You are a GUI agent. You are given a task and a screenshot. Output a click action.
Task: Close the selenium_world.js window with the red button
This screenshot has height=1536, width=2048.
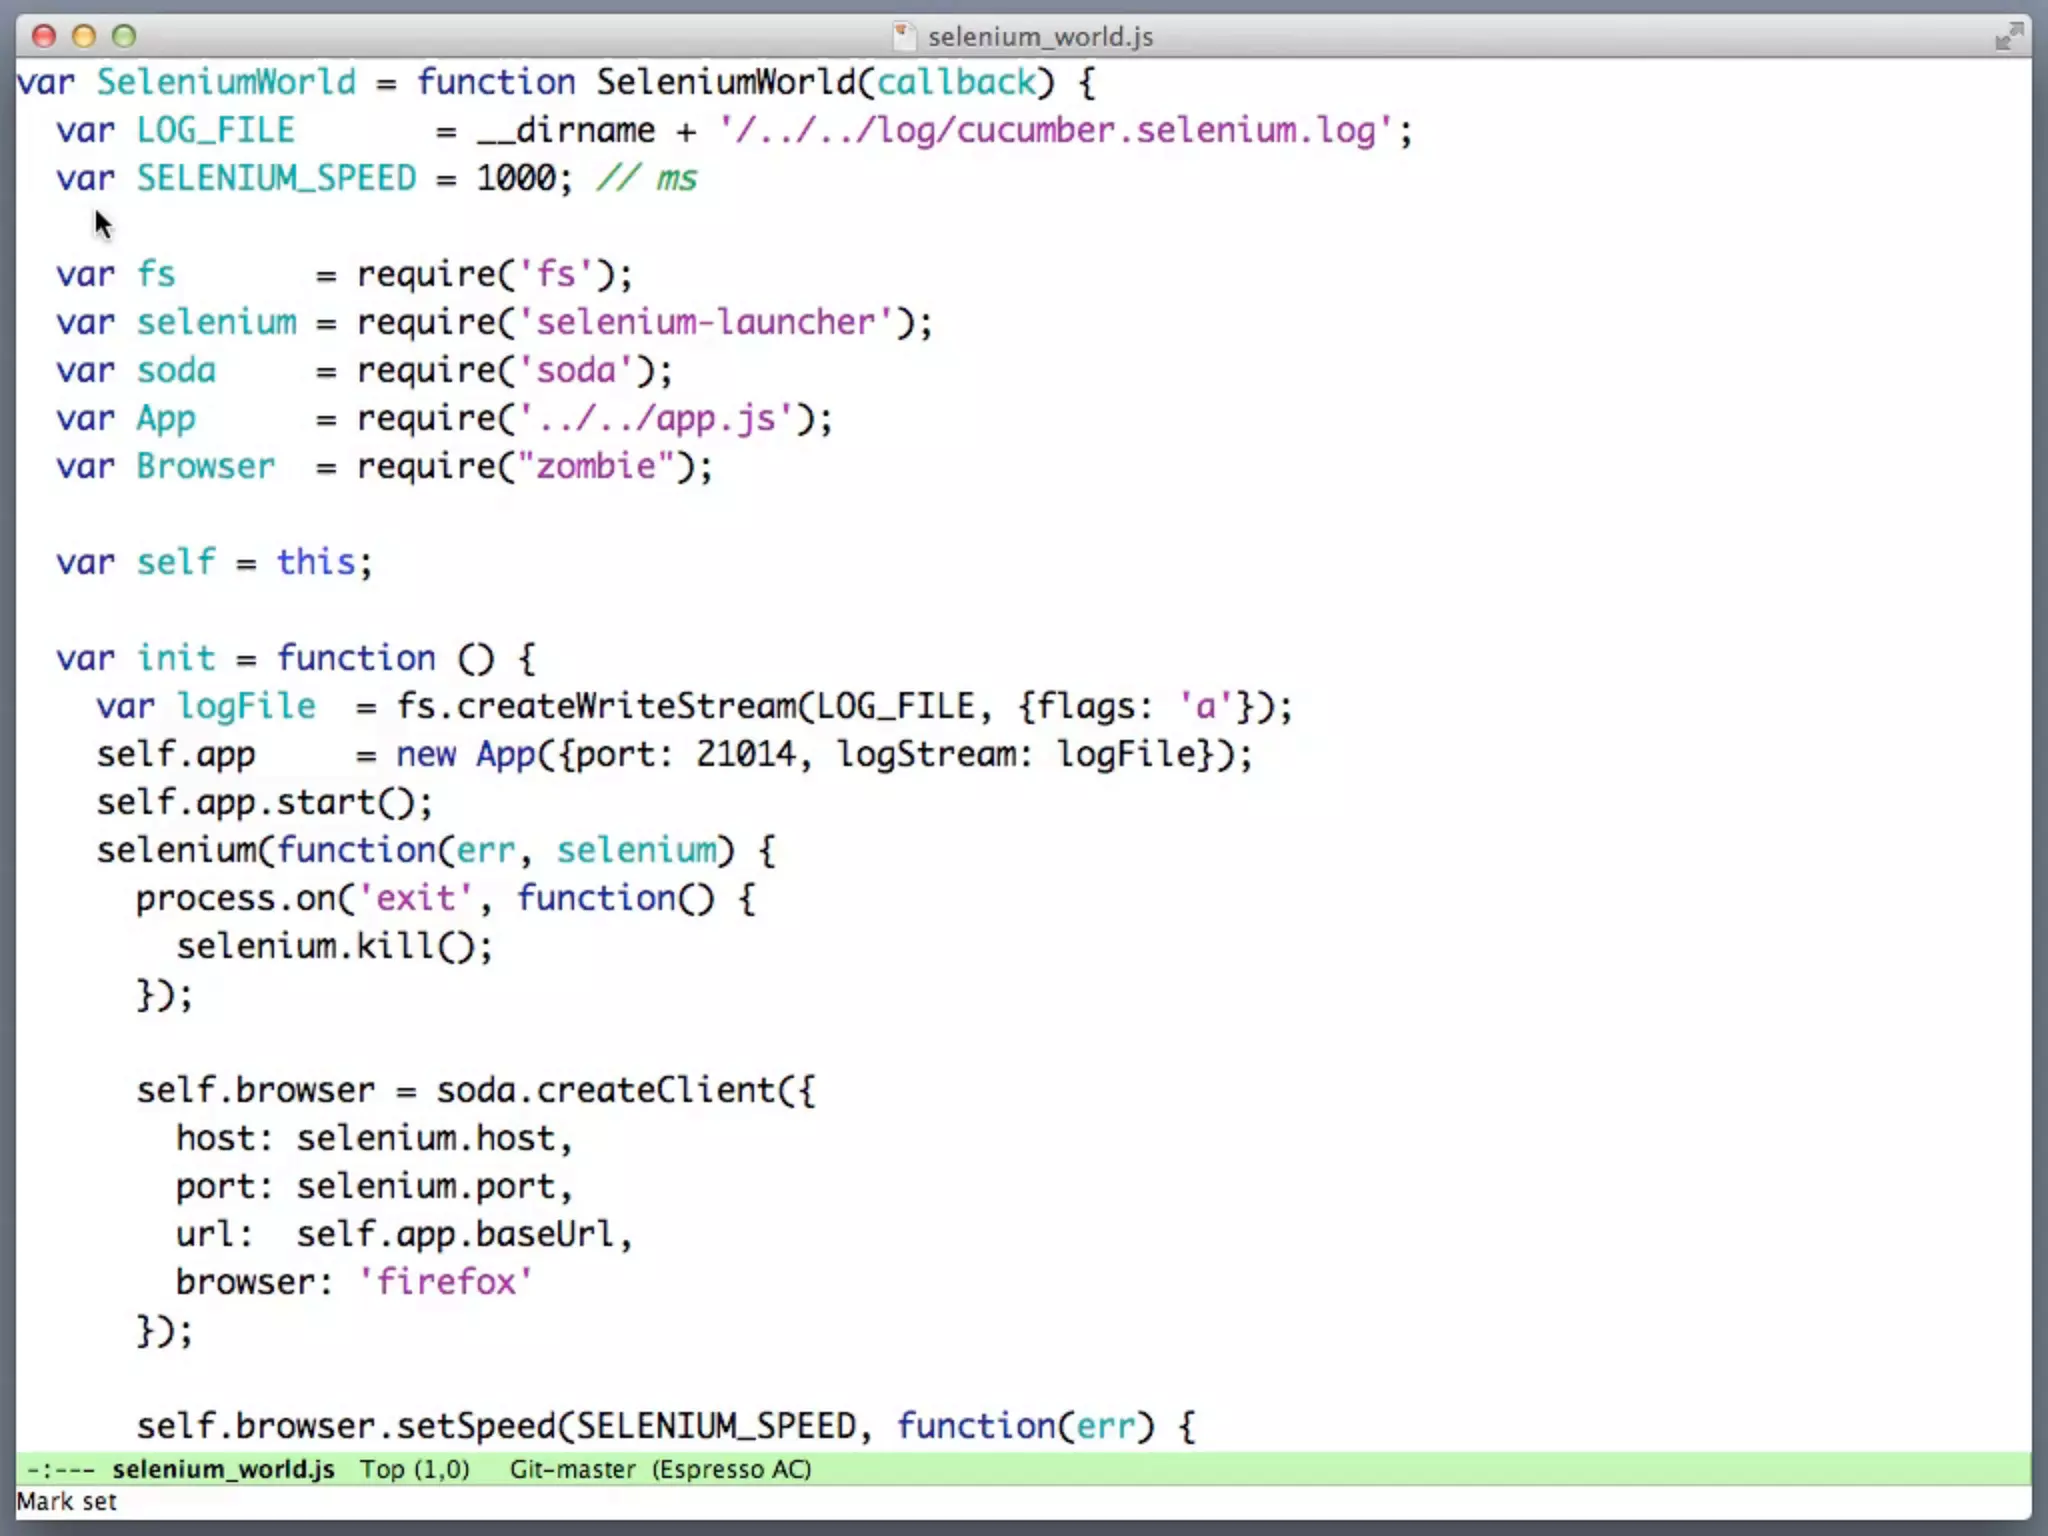coord(44,37)
